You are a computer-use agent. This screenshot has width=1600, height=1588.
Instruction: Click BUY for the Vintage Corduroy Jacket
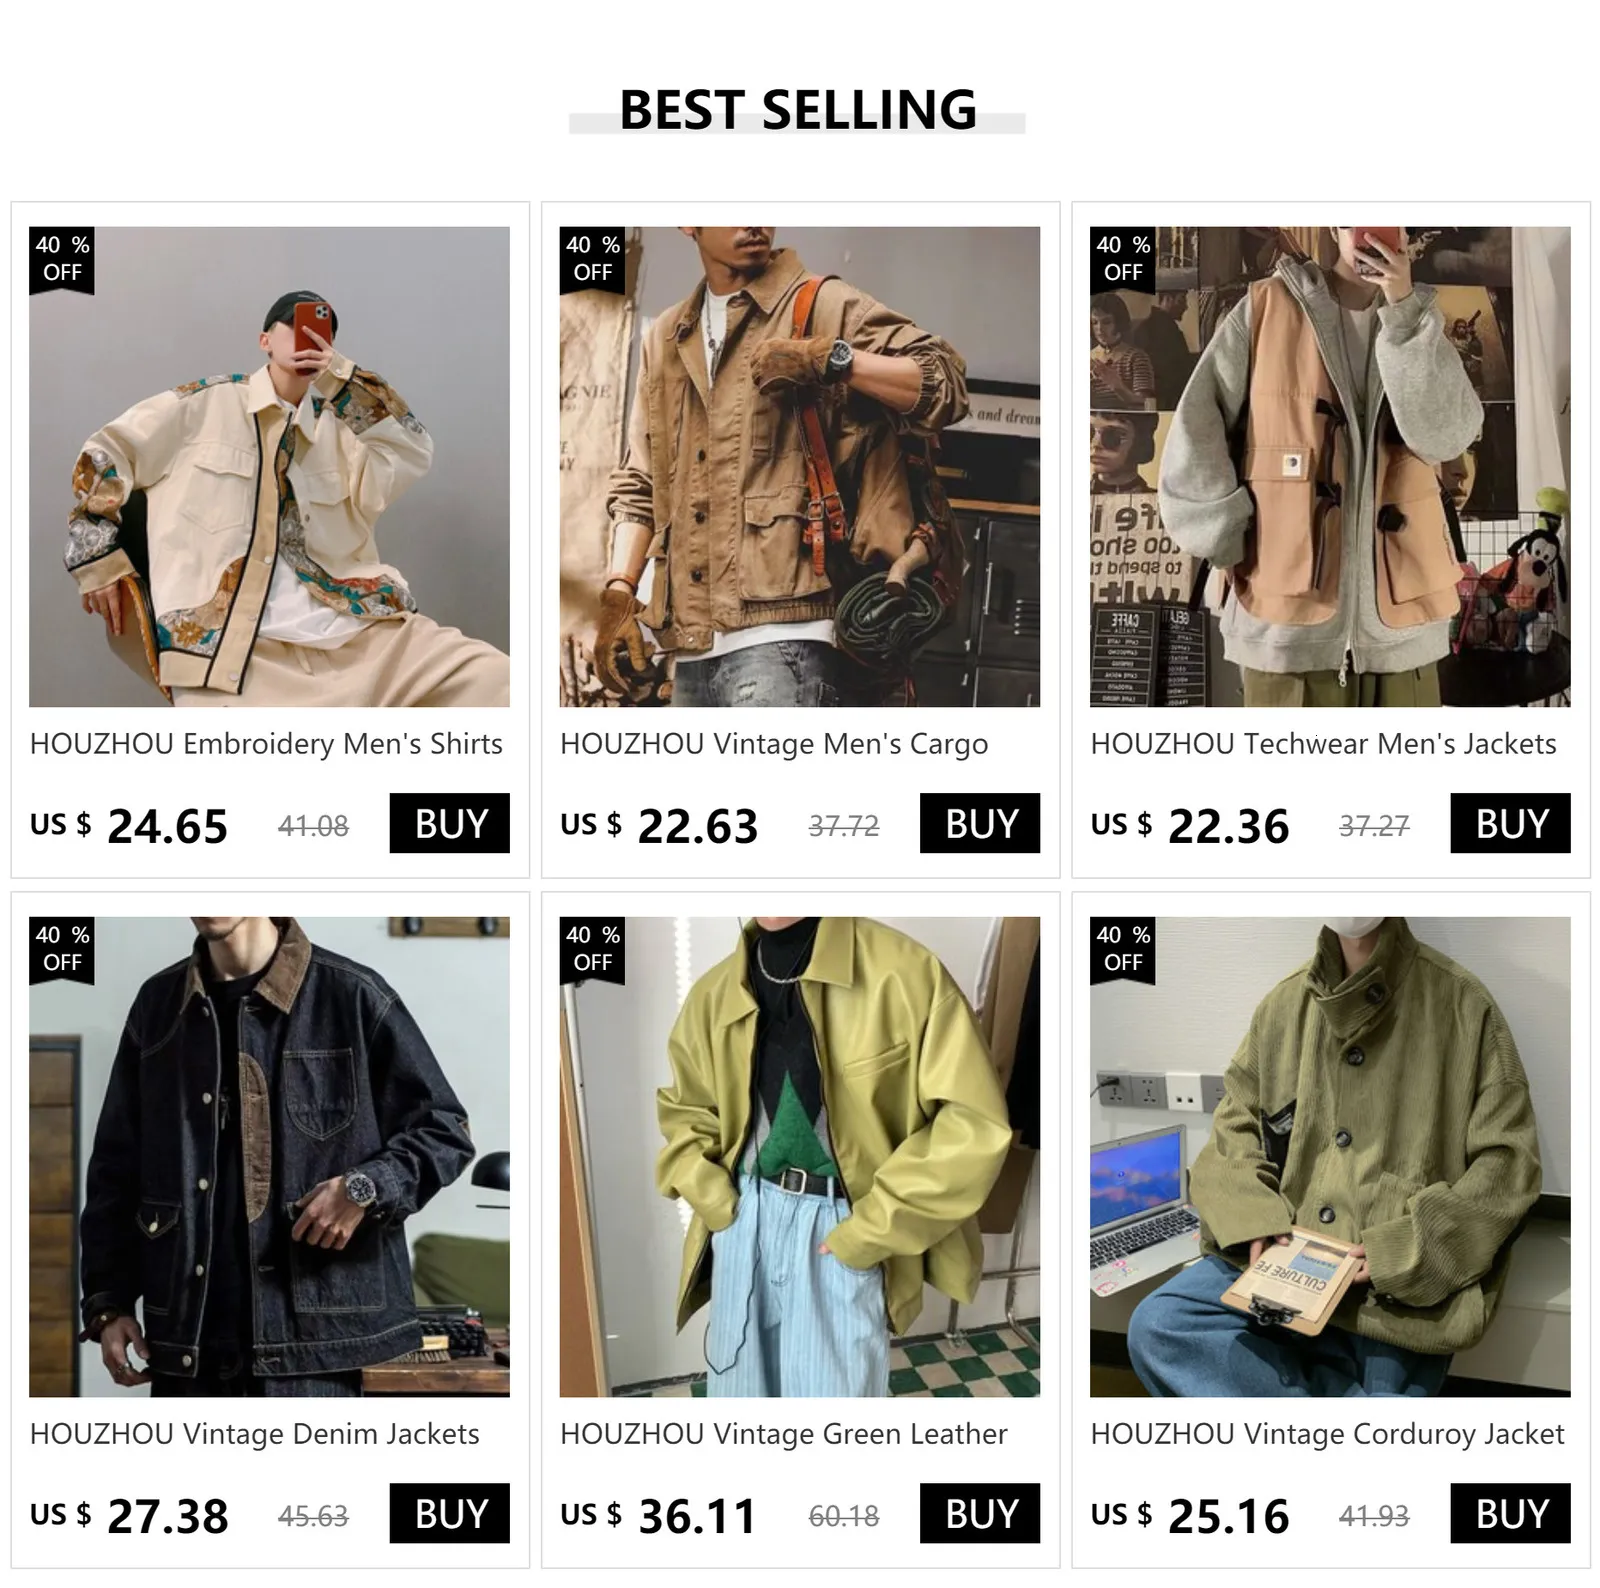(1510, 1513)
